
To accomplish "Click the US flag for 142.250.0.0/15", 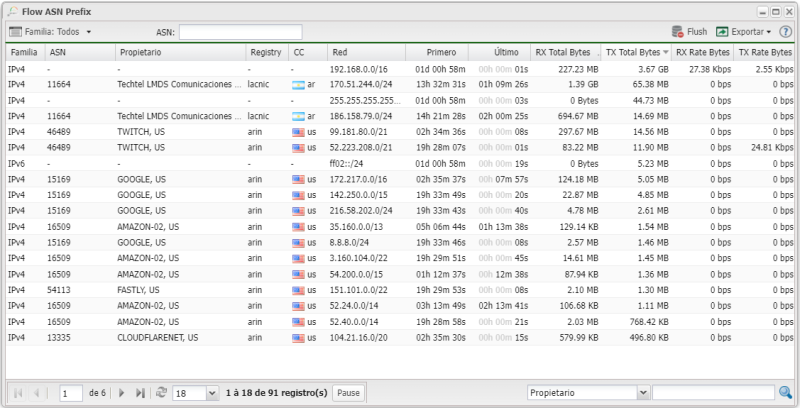I will pos(298,195).
